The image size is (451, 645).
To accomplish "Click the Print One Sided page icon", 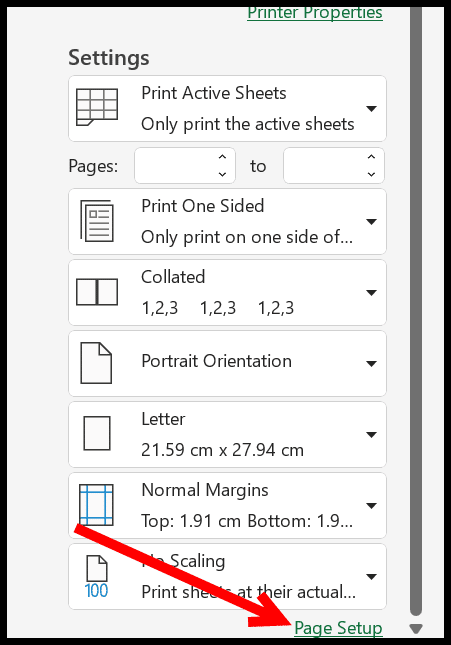I will click(97, 221).
